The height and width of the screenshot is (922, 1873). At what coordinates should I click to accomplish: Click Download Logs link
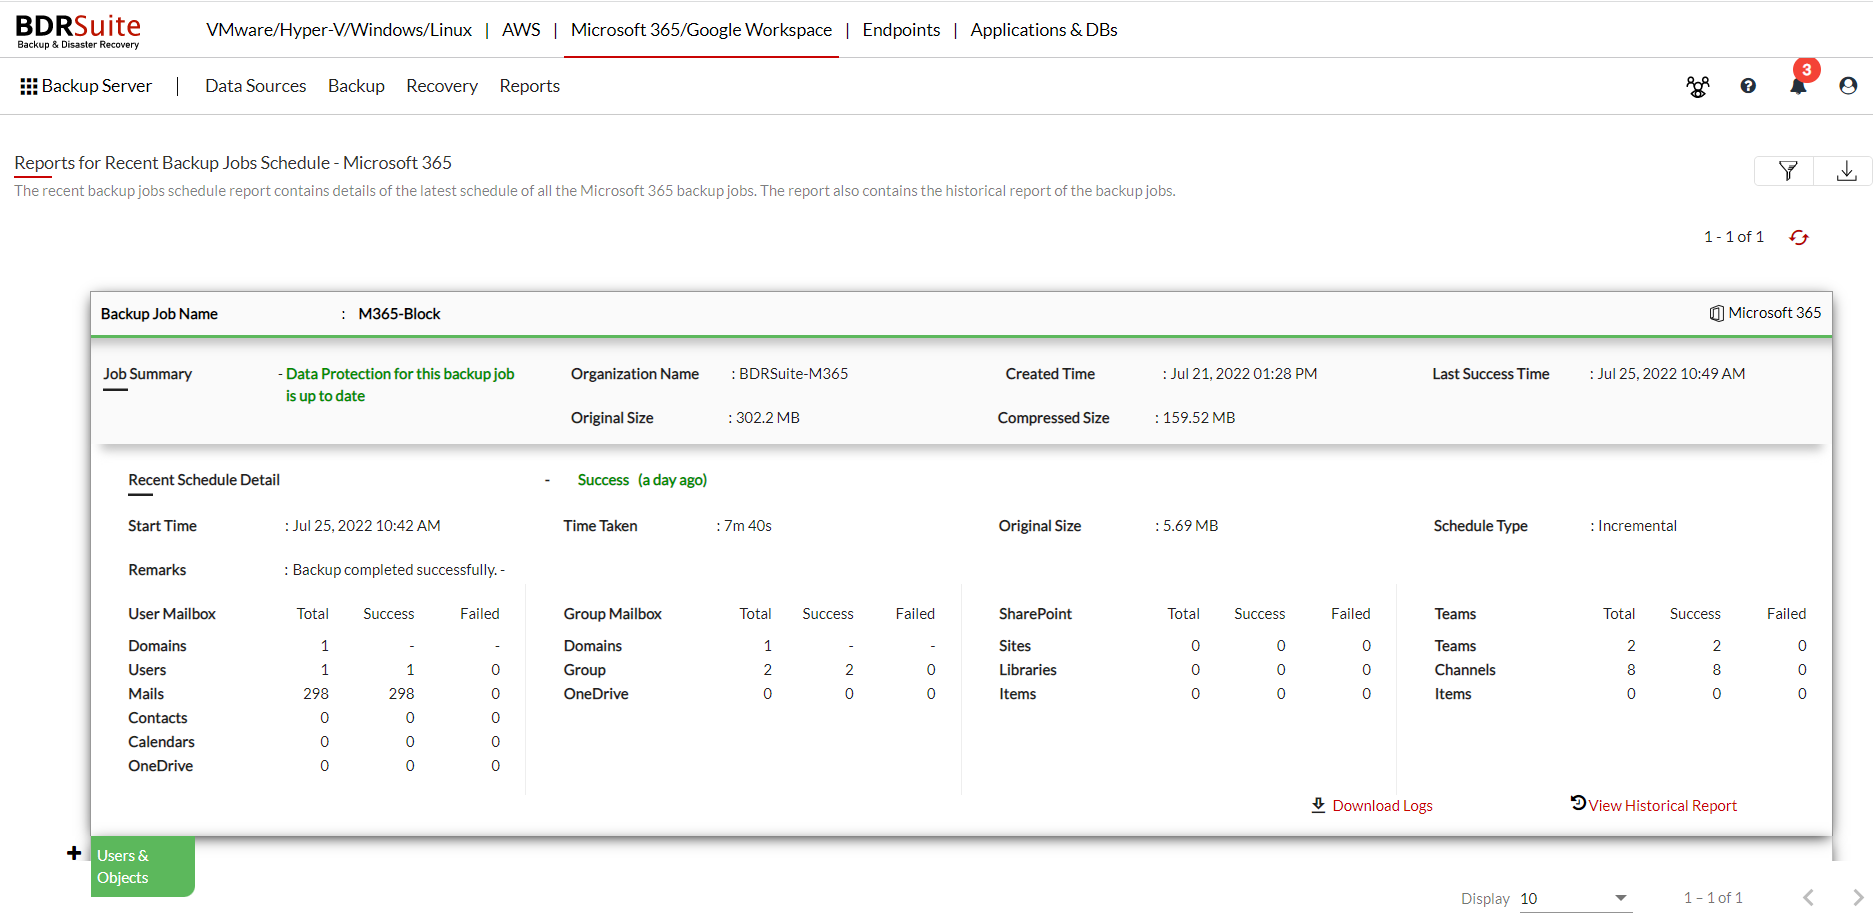pyautogui.click(x=1382, y=806)
